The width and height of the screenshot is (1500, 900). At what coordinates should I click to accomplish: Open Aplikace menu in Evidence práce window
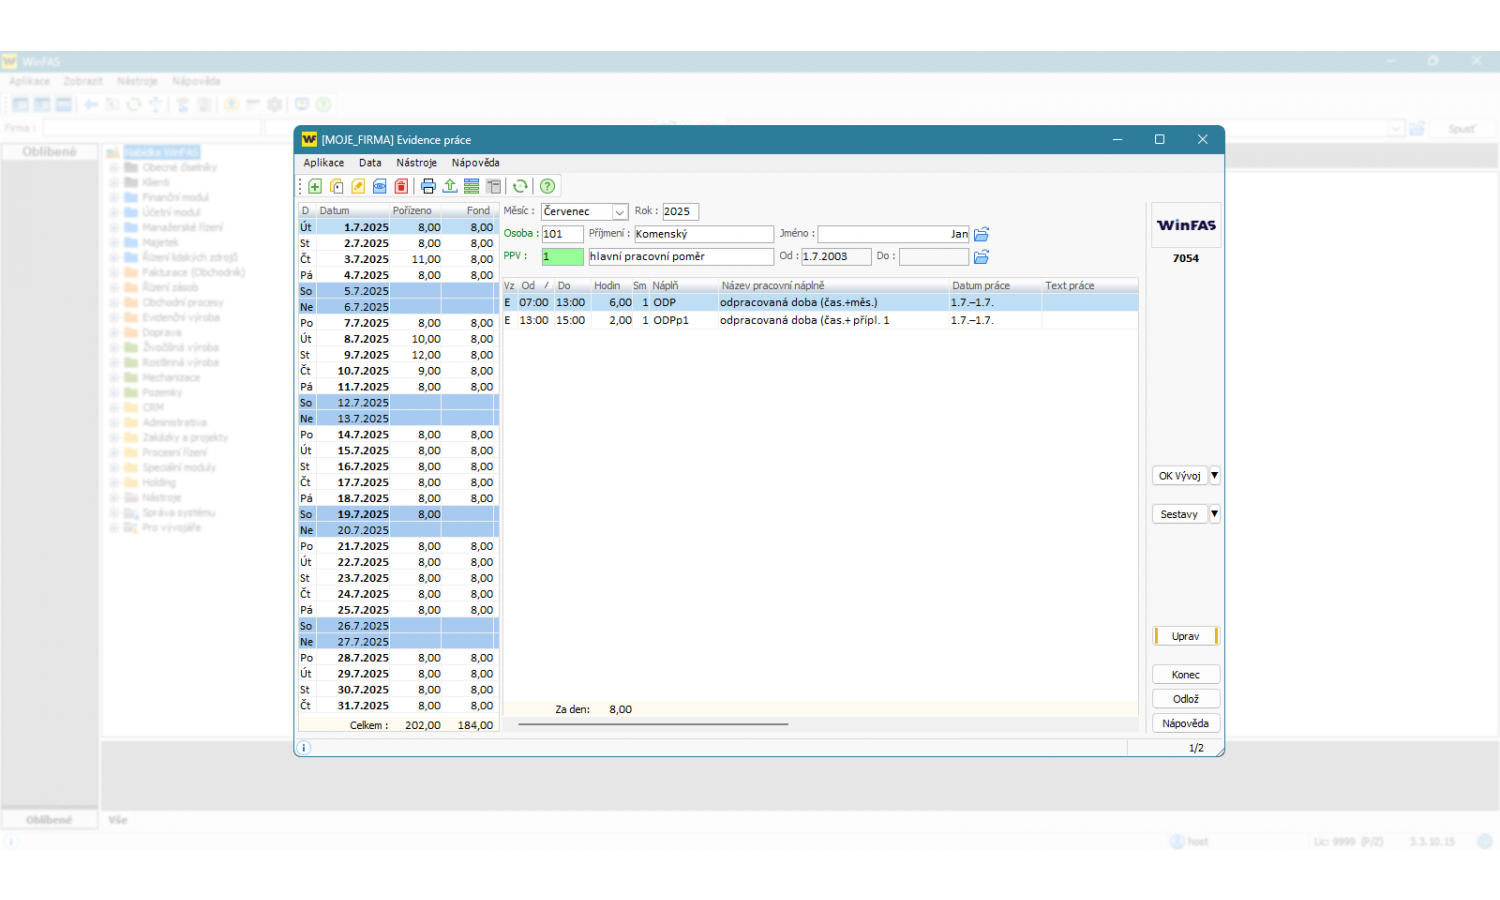(x=324, y=163)
